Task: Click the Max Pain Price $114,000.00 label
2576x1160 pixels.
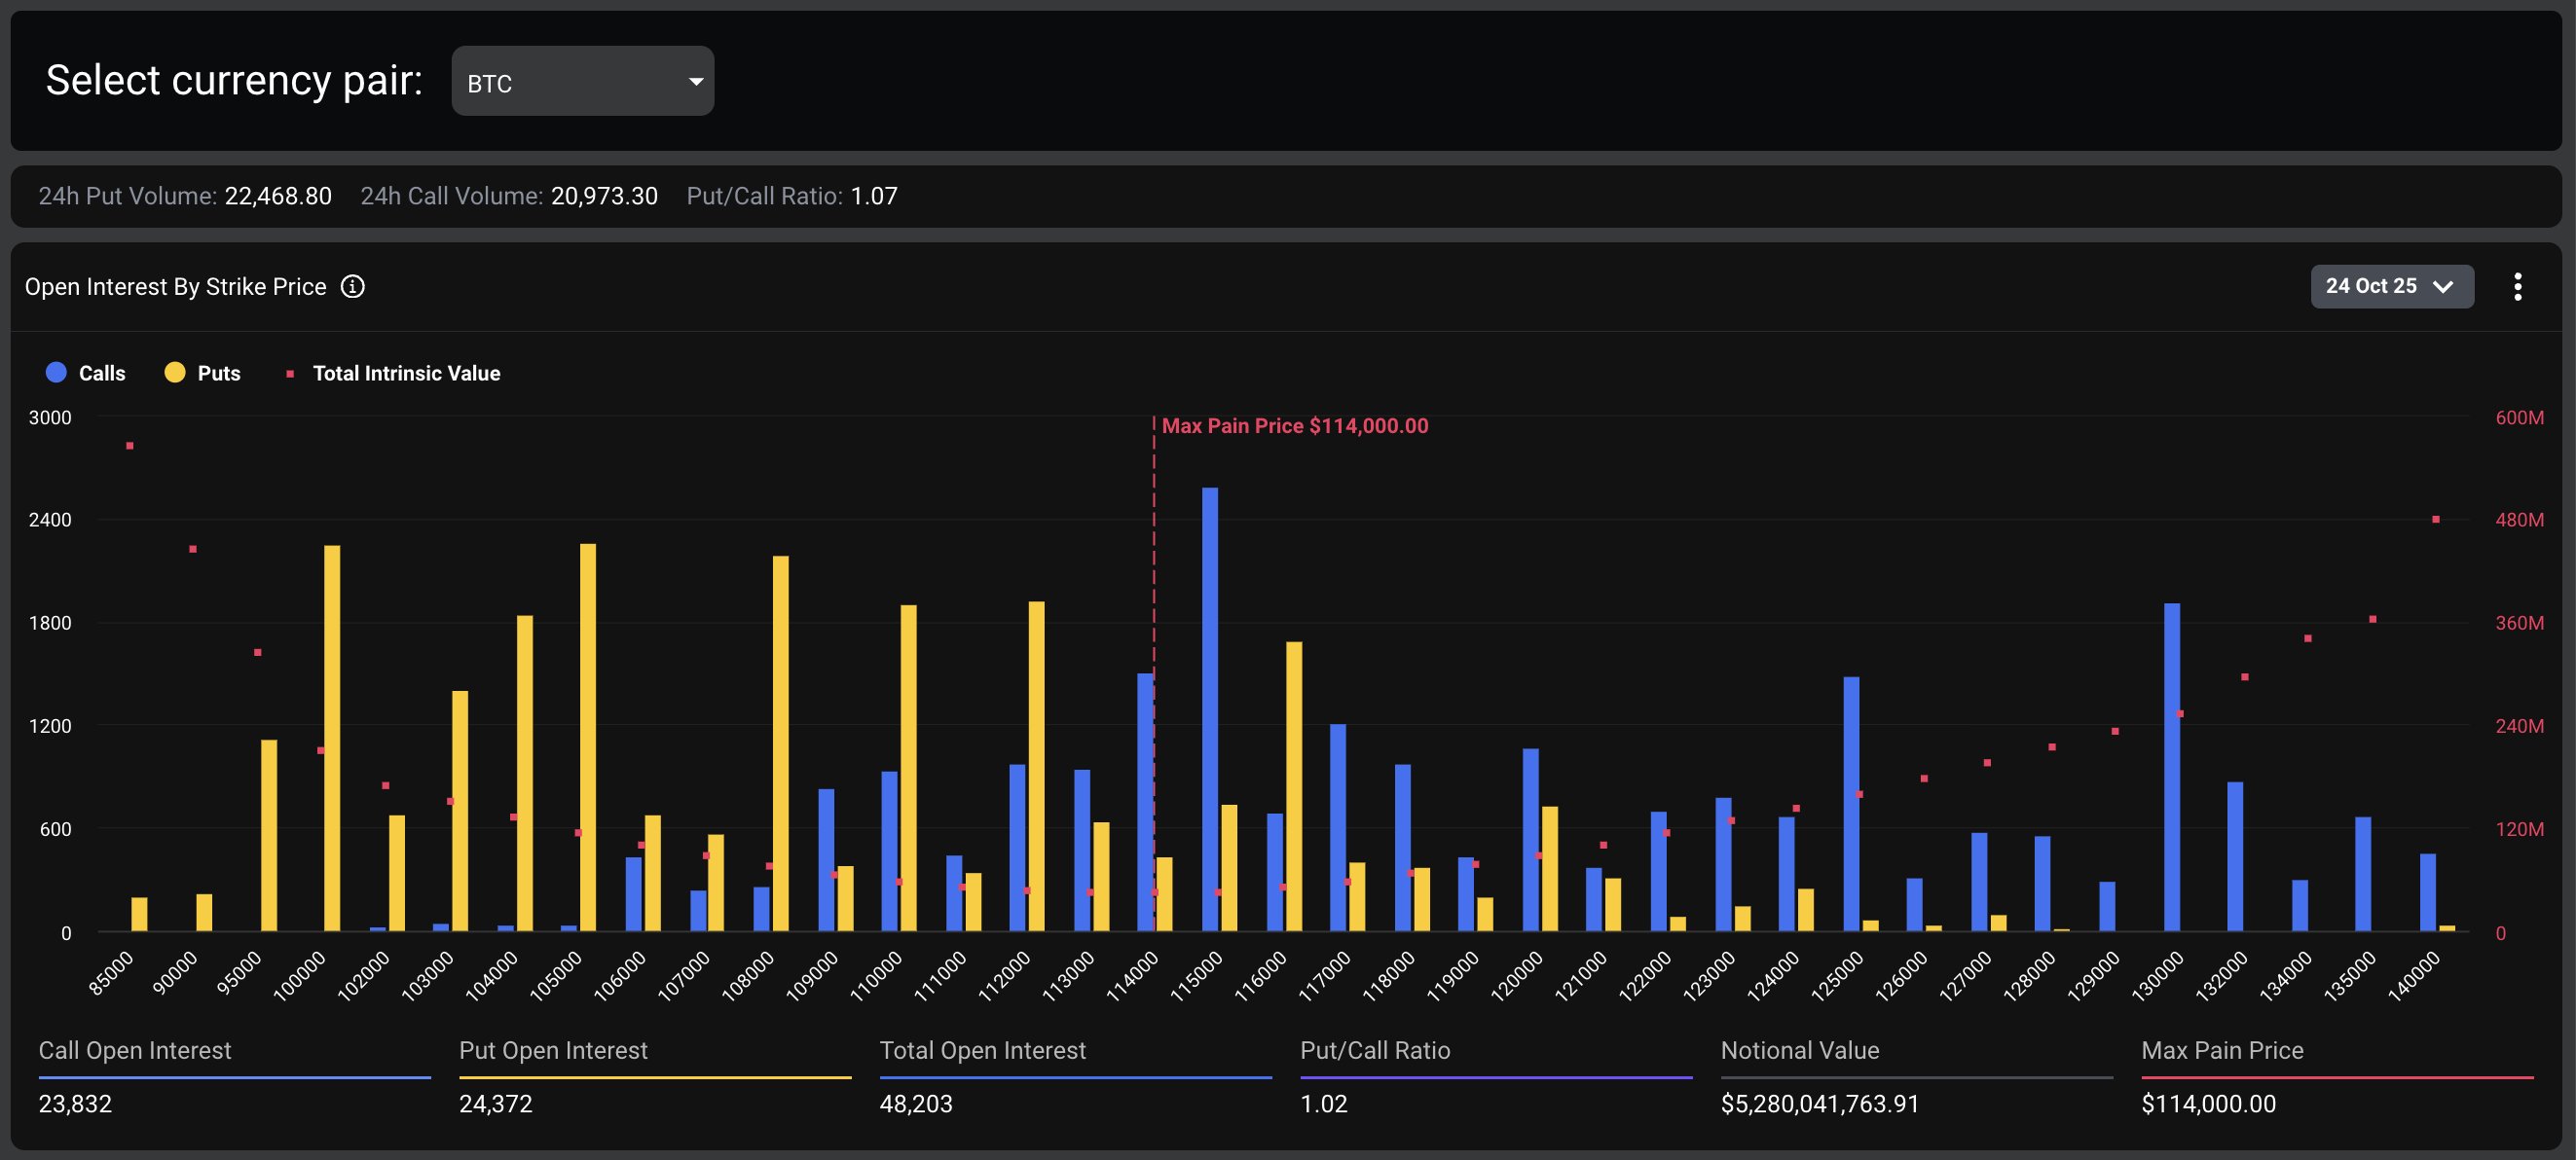Action: [x=1294, y=426]
